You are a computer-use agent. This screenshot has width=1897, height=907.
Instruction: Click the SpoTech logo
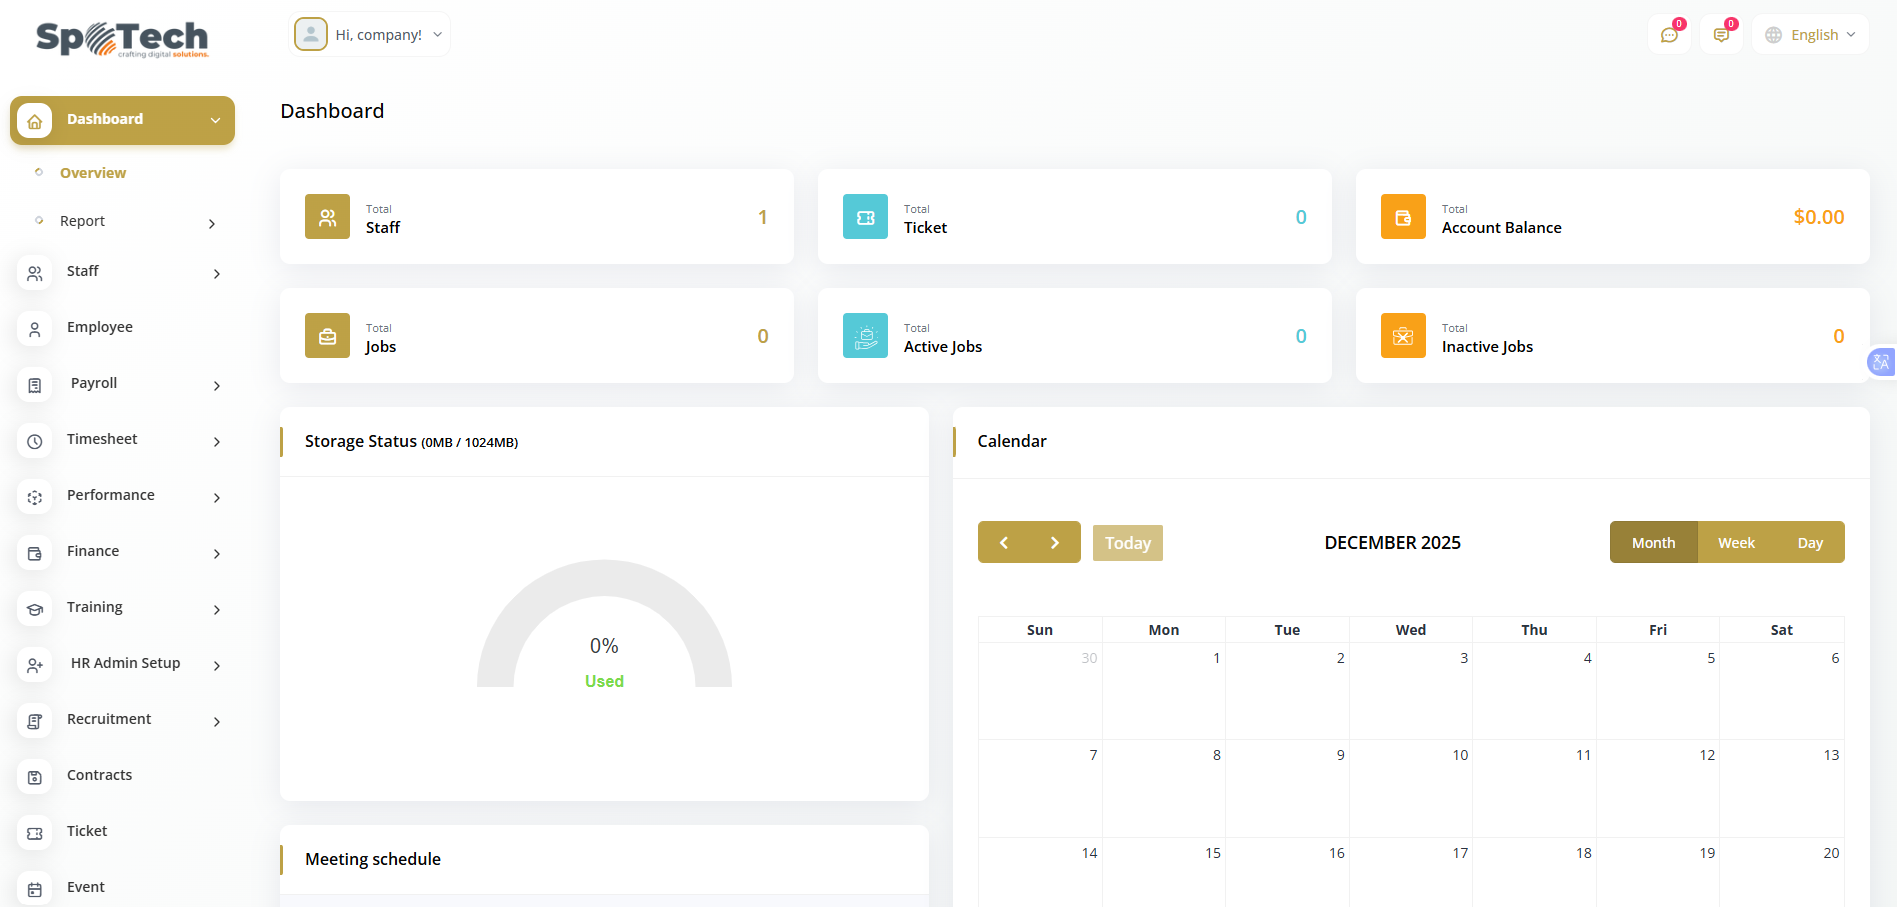coord(122,39)
